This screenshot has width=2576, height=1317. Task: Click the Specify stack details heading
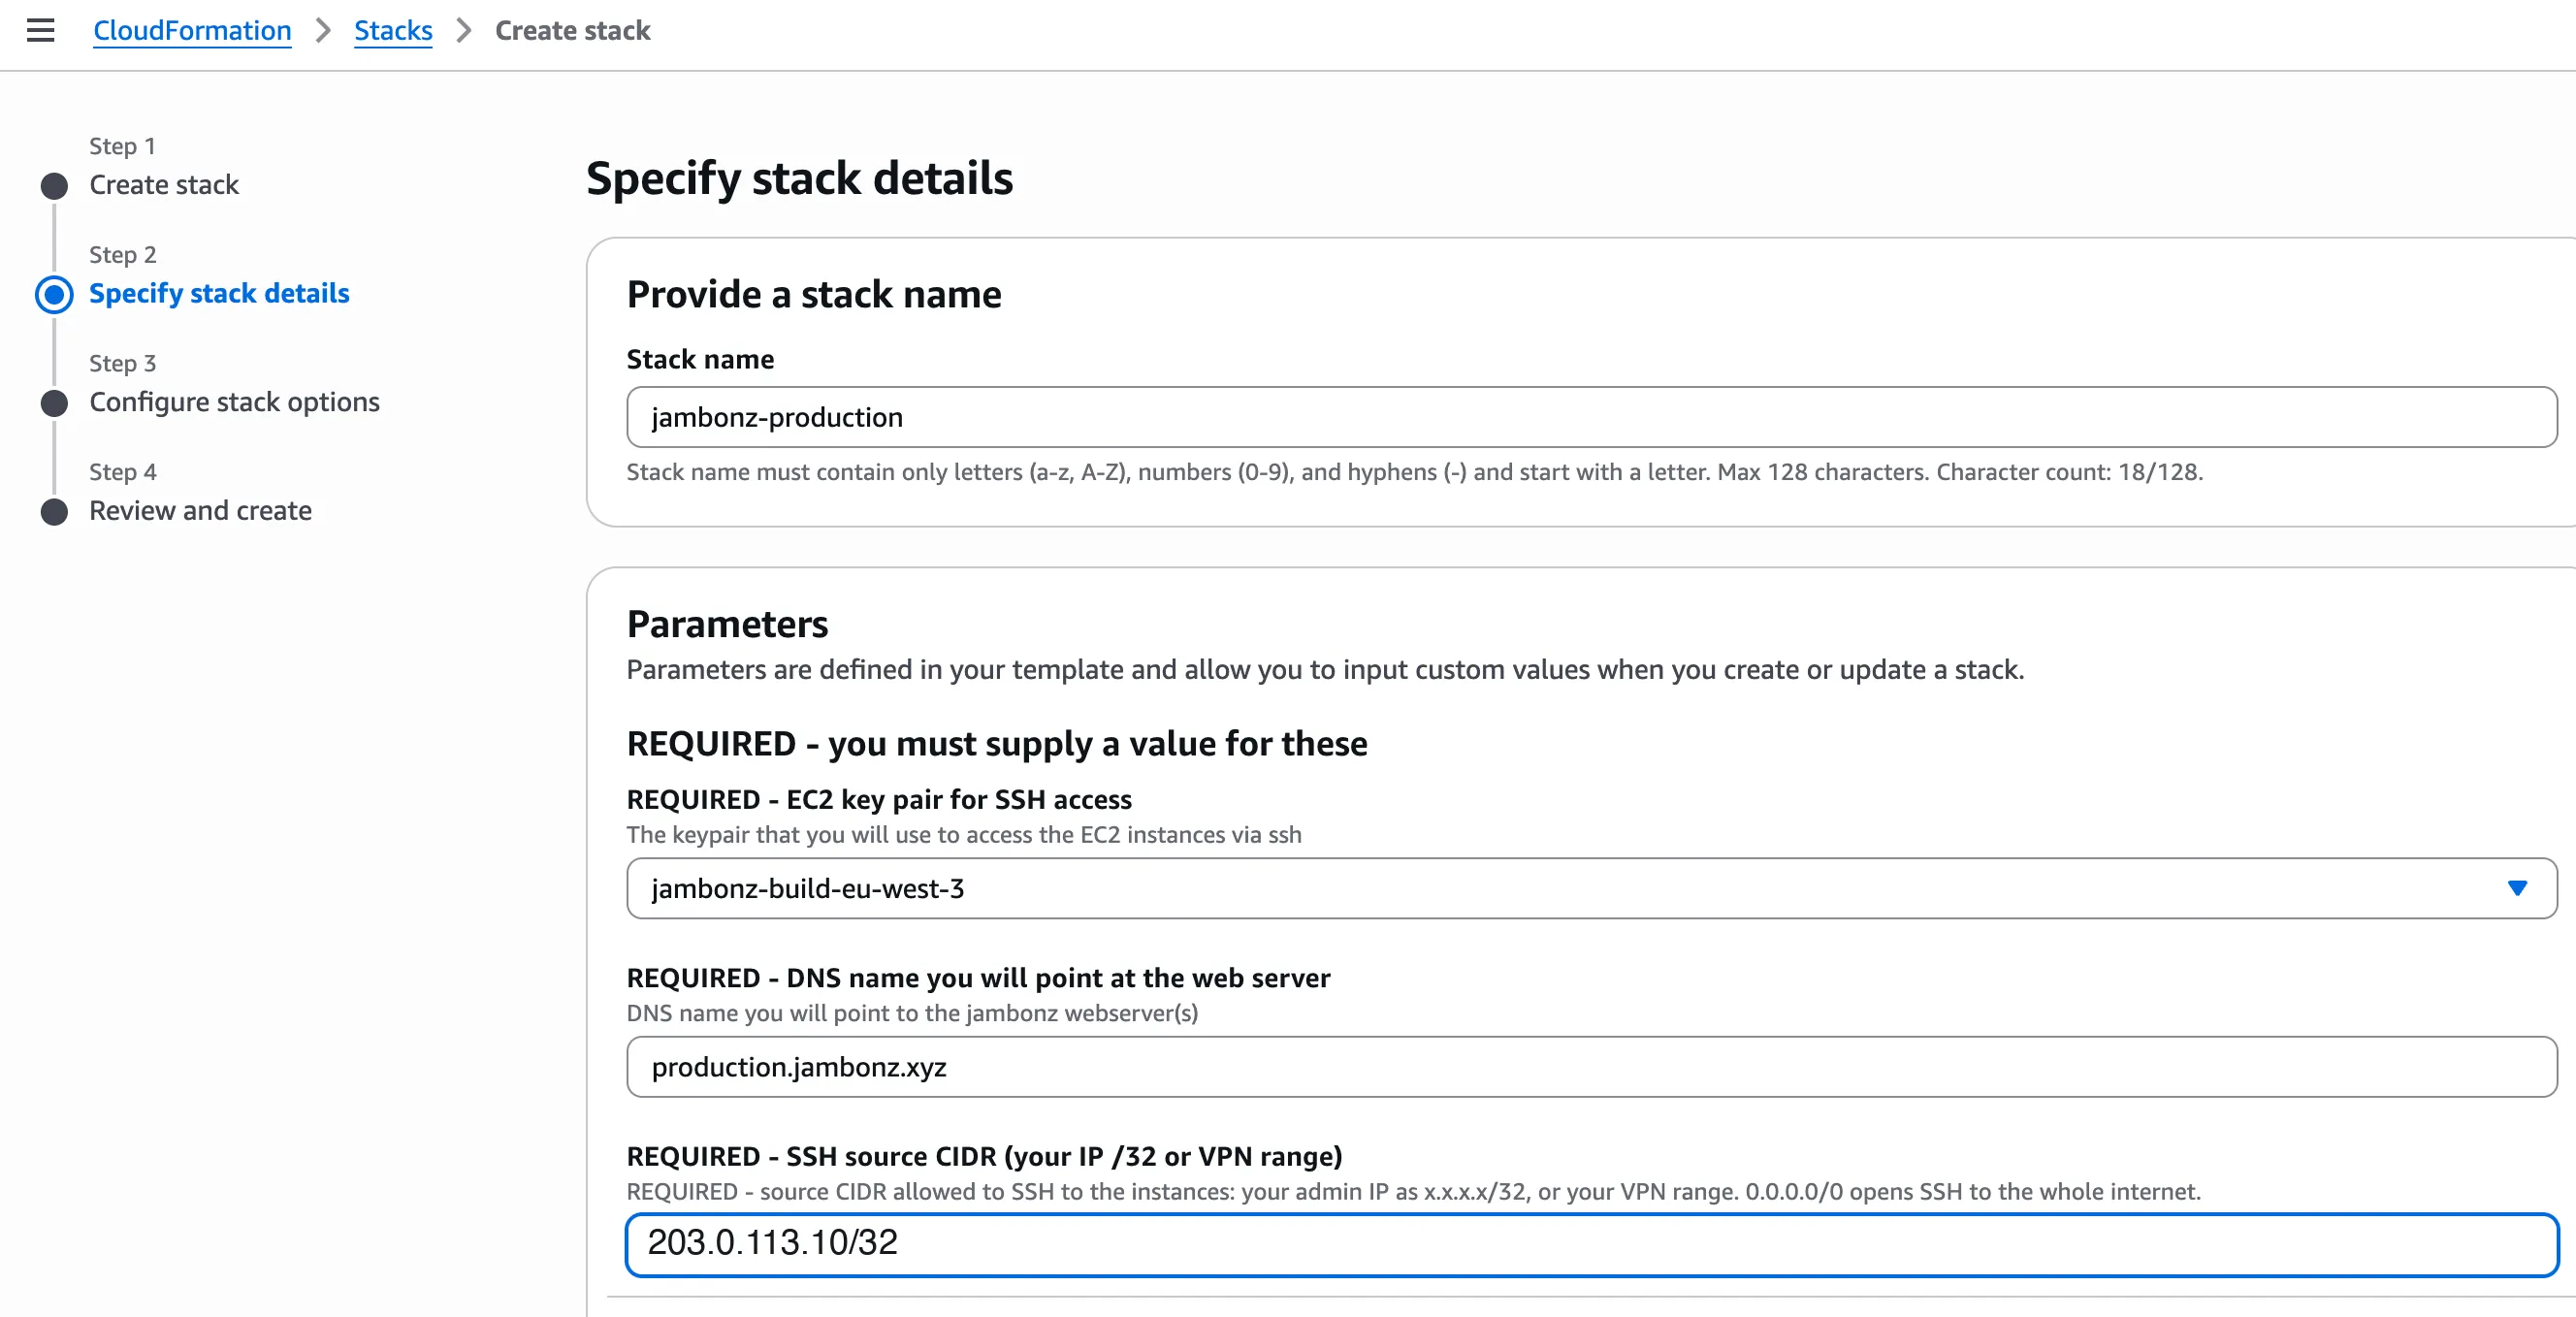[x=799, y=179]
